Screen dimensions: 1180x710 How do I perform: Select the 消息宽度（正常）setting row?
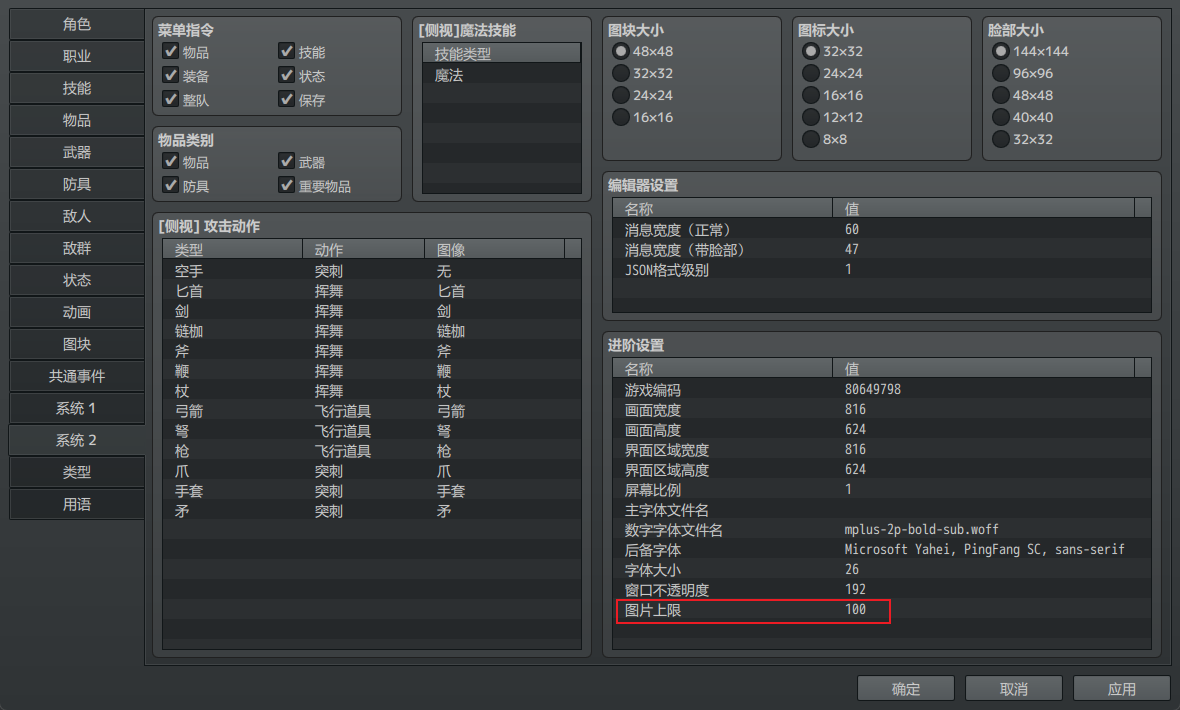click(x=881, y=230)
